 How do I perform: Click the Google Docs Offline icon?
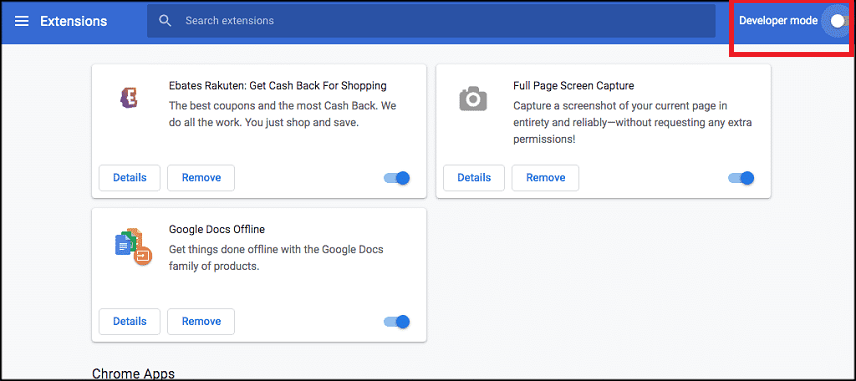click(133, 247)
